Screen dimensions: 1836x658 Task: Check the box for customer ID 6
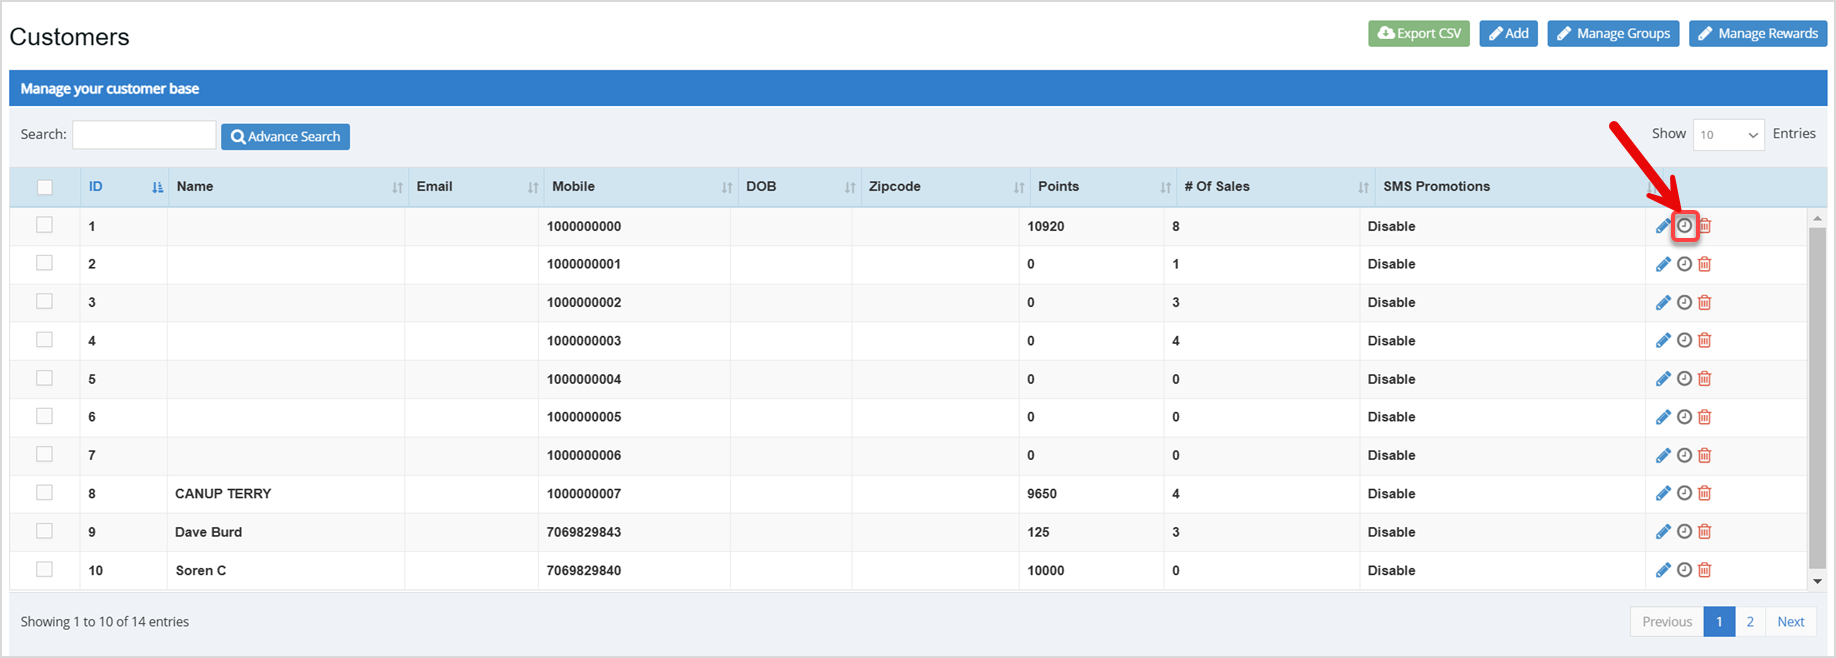pos(44,416)
